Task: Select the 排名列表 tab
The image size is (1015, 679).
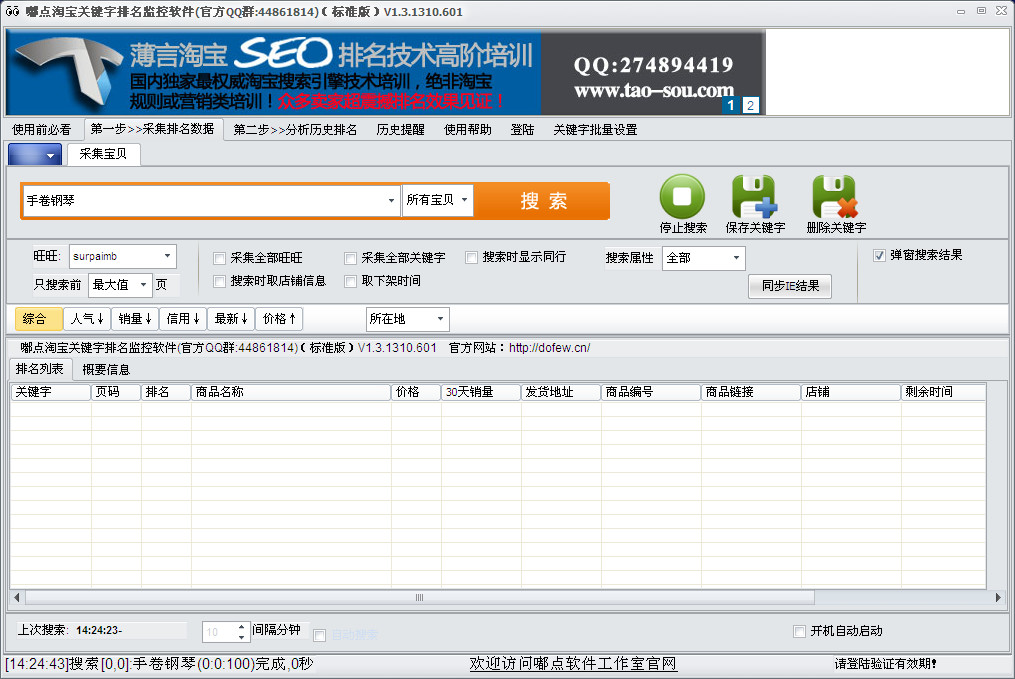Action: [x=39, y=369]
